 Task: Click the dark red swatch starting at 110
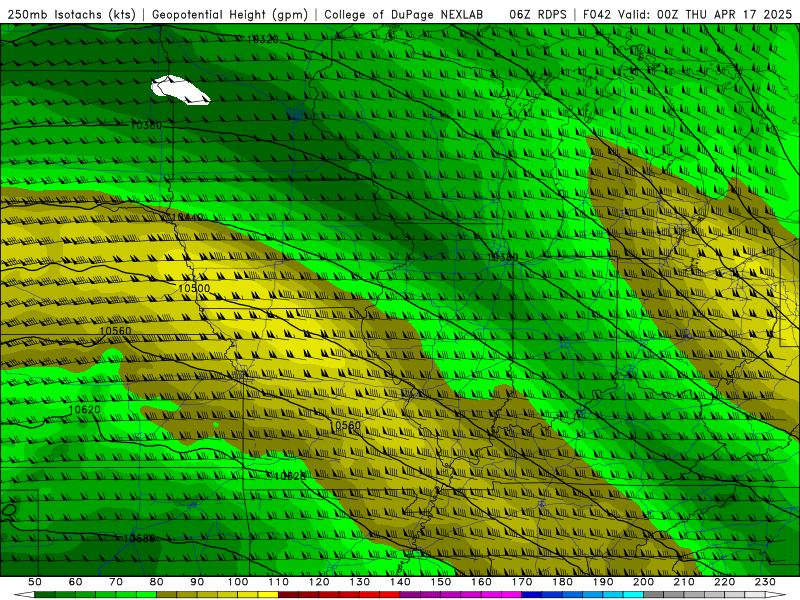pos(289,595)
